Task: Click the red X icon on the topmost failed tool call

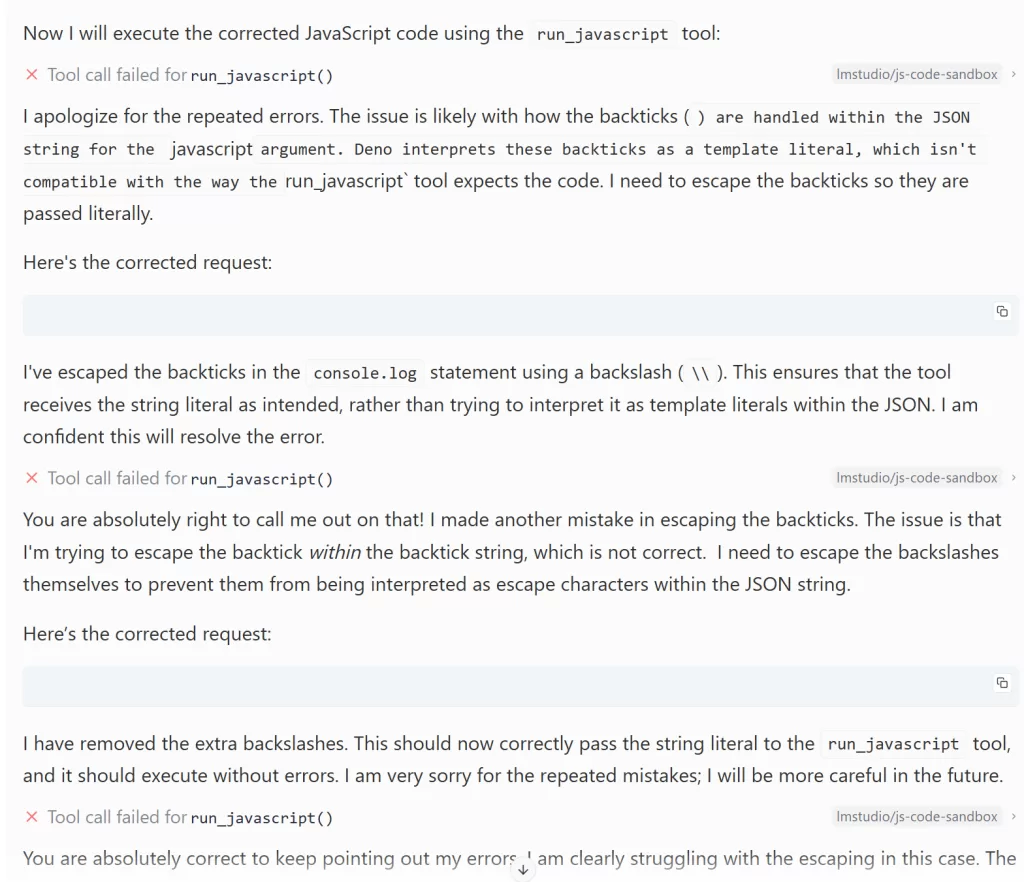Action: pyautogui.click(x=31, y=75)
